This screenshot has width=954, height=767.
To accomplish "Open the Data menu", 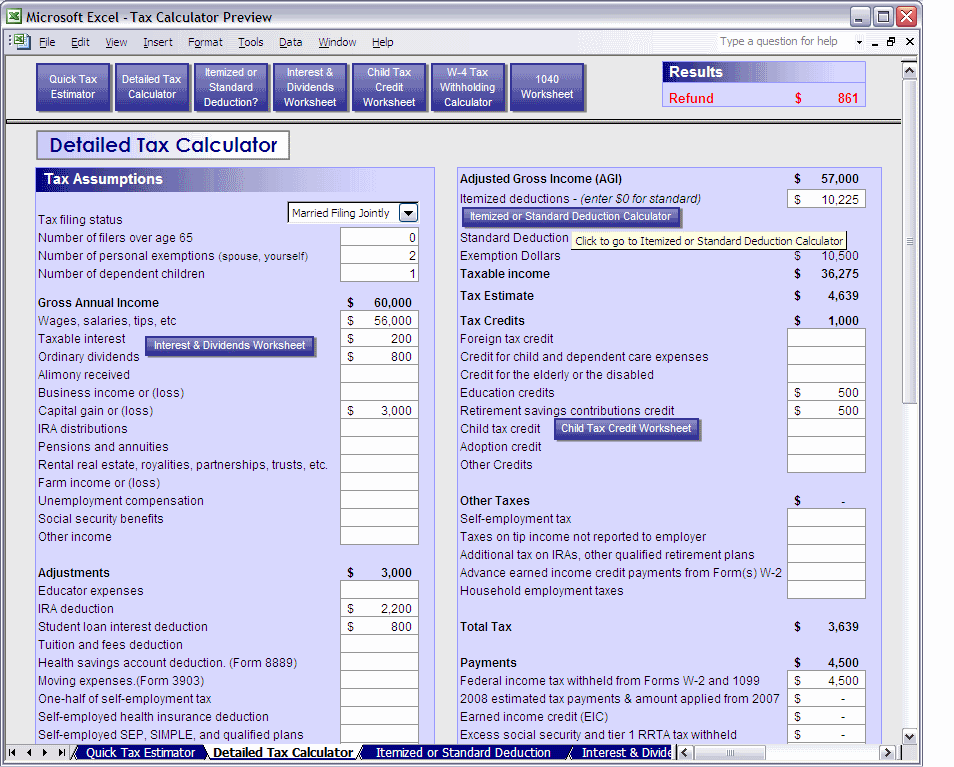I will 291,42.
